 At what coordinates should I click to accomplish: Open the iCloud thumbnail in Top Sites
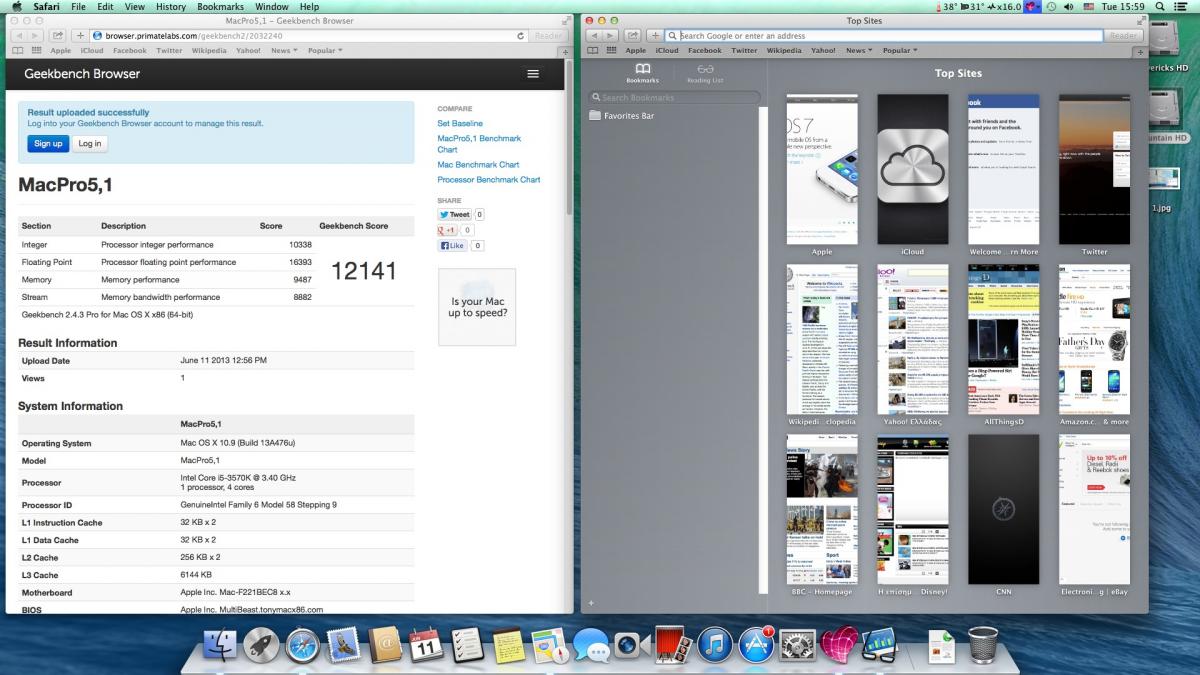click(913, 169)
